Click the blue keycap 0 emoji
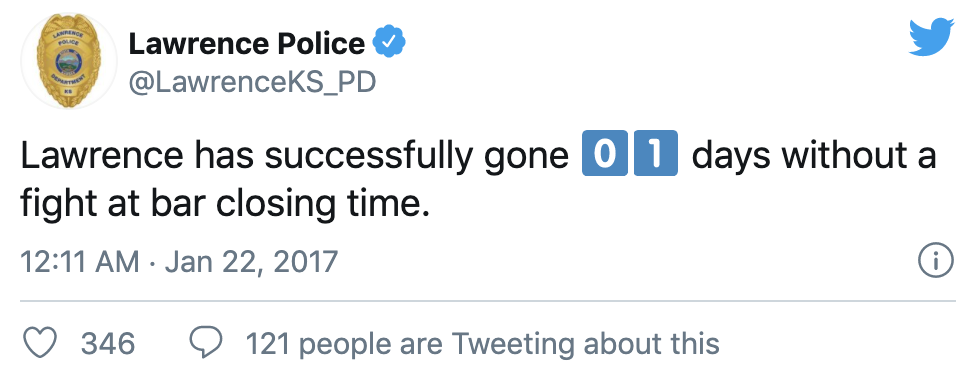Screen dimensions: 972x374 tap(604, 155)
